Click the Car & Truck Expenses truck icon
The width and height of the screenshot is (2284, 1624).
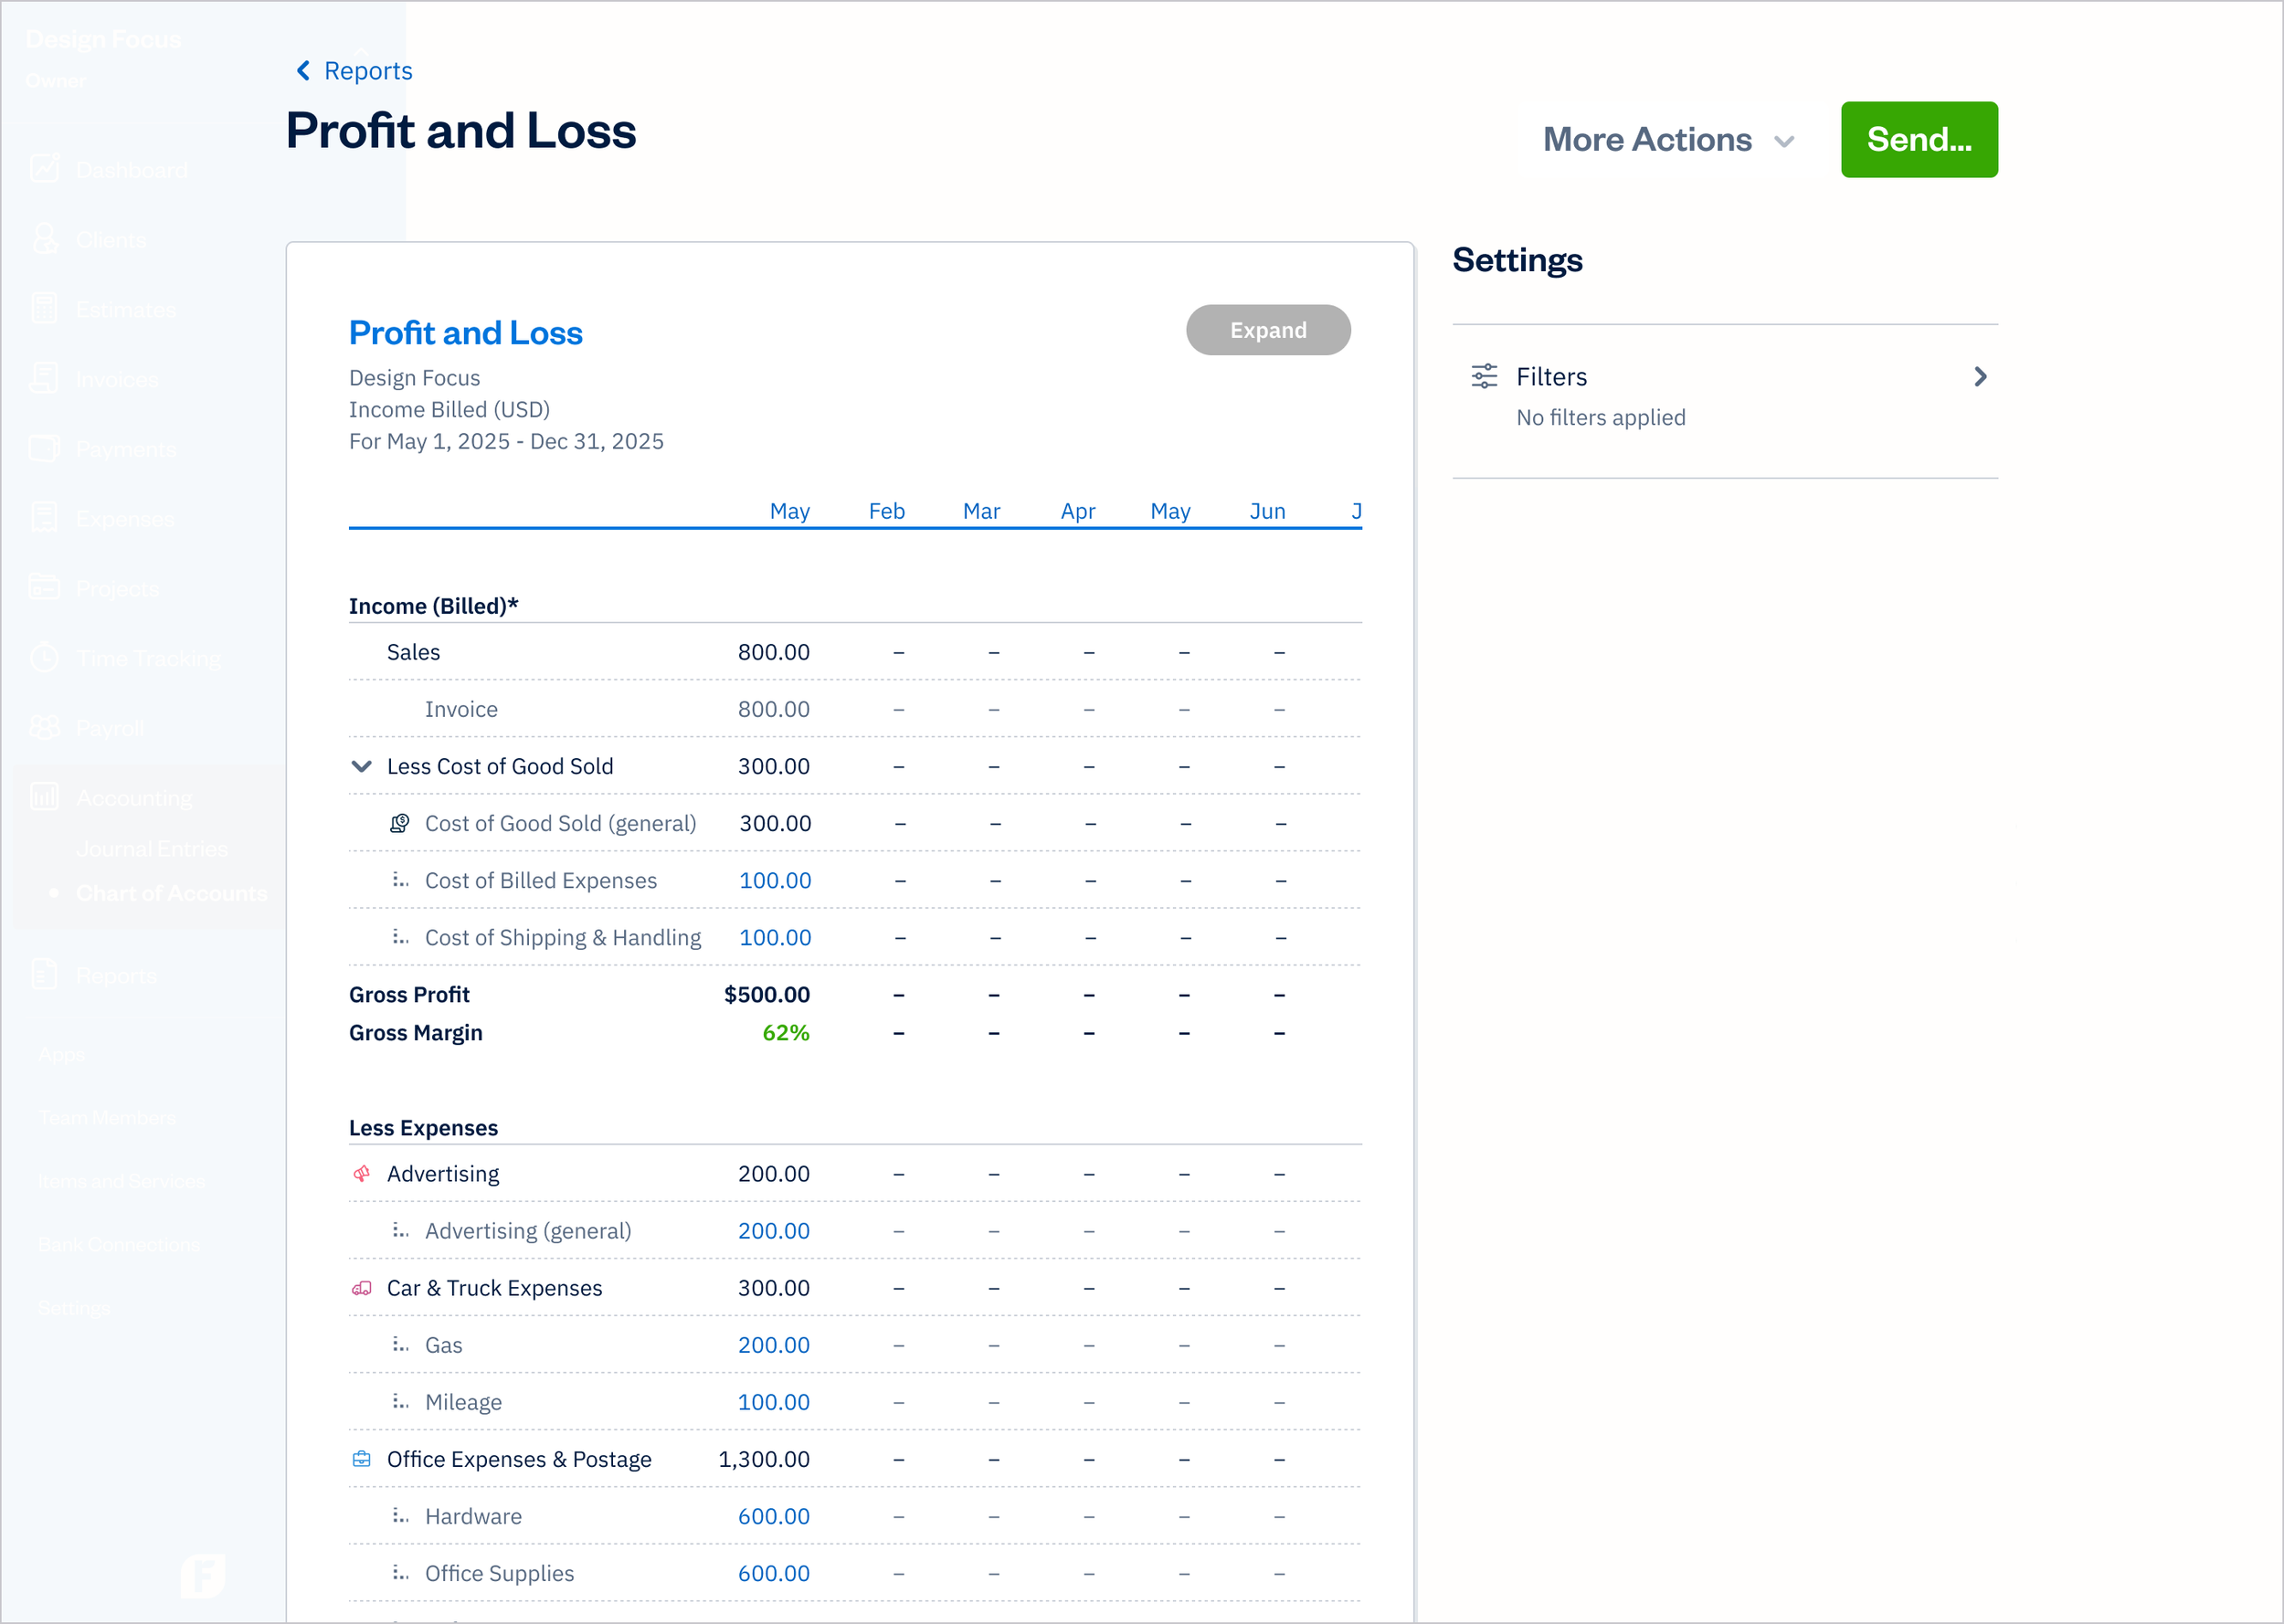[x=362, y=1288]
